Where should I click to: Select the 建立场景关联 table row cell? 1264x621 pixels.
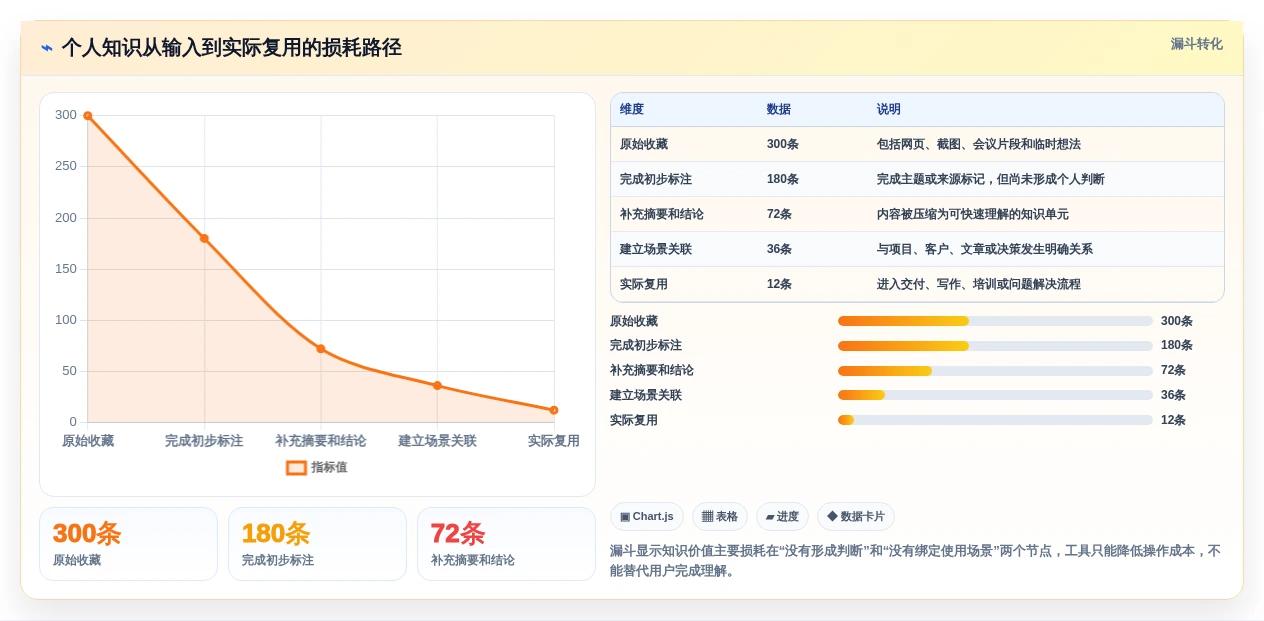click(656, 249)
